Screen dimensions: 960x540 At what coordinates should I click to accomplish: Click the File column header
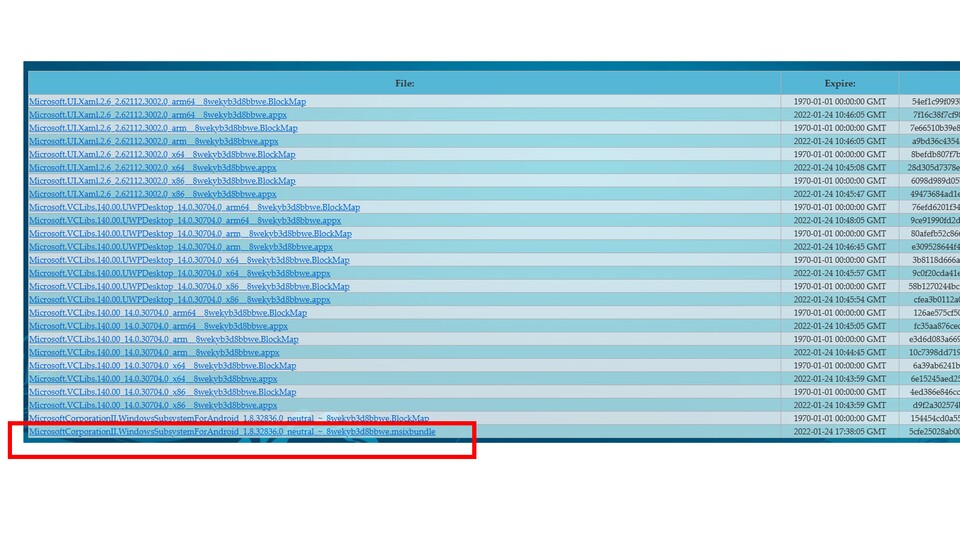pyautogui.click(x=404, y=84)
